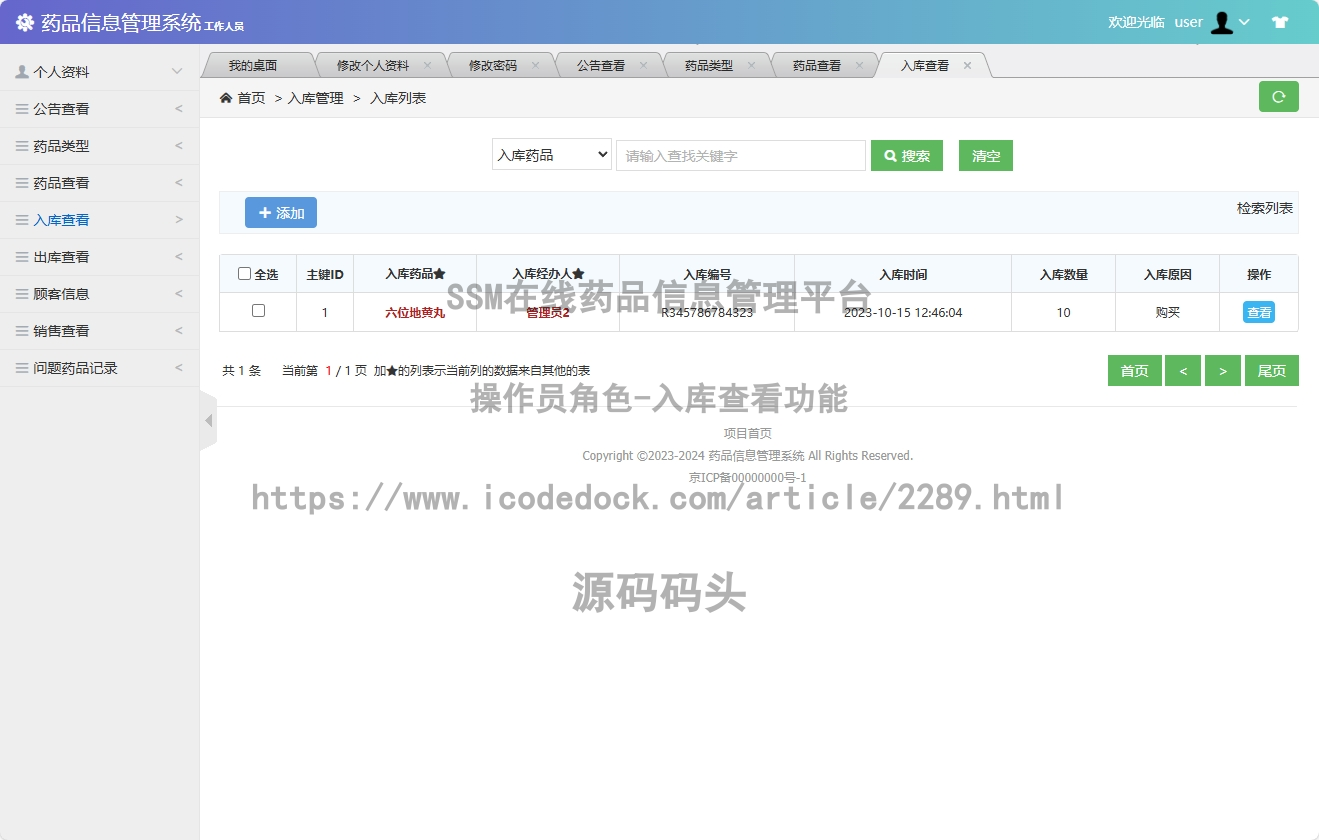Click previous page < button

coord(1183,371)
